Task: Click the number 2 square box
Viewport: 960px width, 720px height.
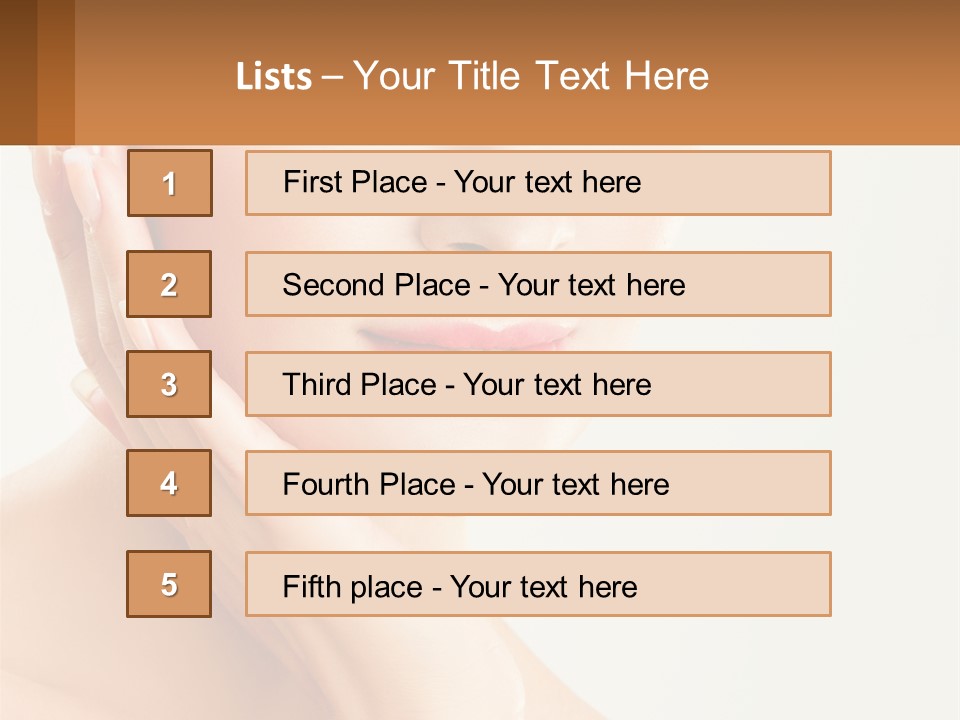Action: (169, 284)
